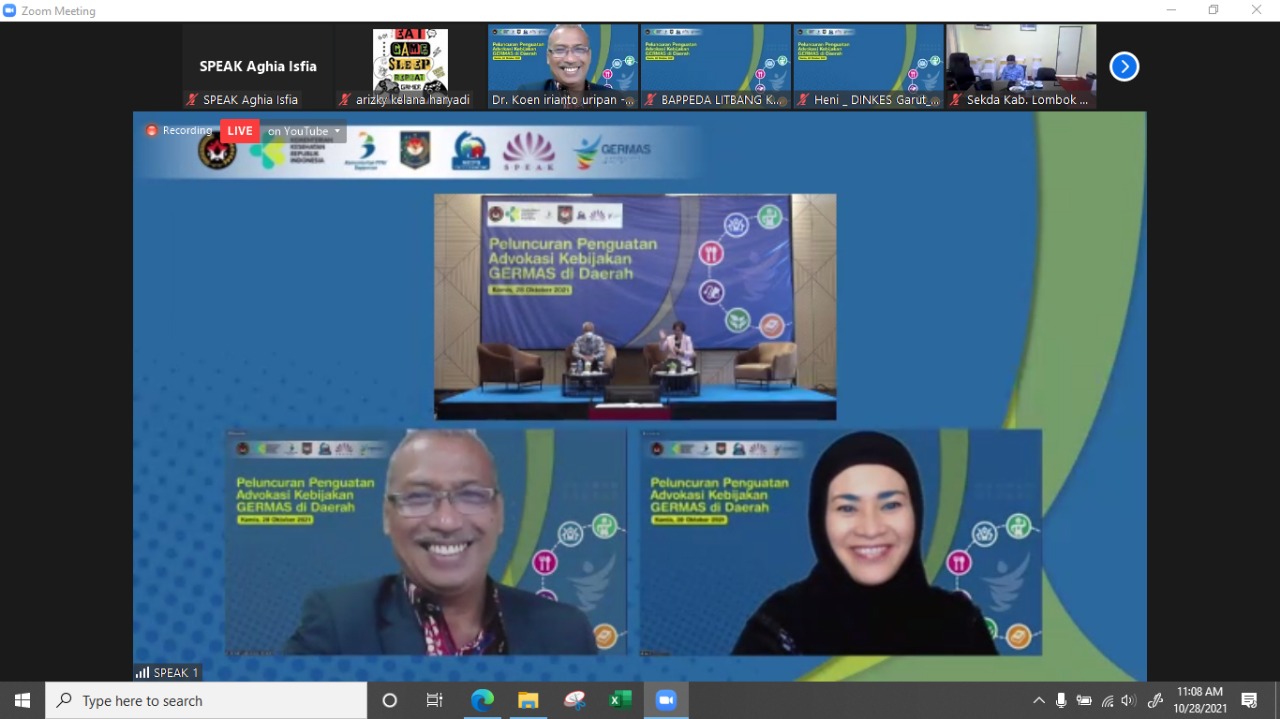Click the SPEAK 1 speaker name label

pos(176,673)
